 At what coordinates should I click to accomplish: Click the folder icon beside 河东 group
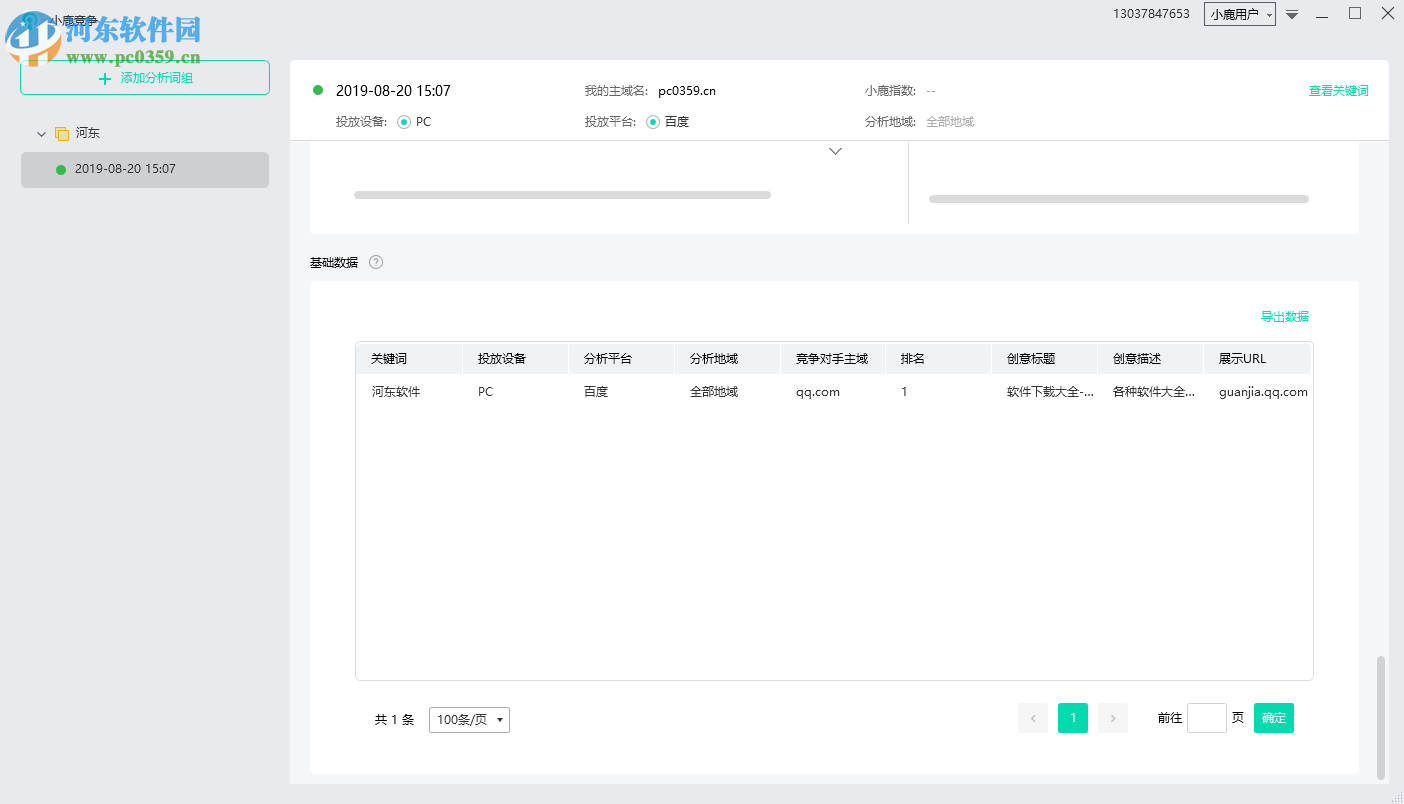[x=61, y=132]
